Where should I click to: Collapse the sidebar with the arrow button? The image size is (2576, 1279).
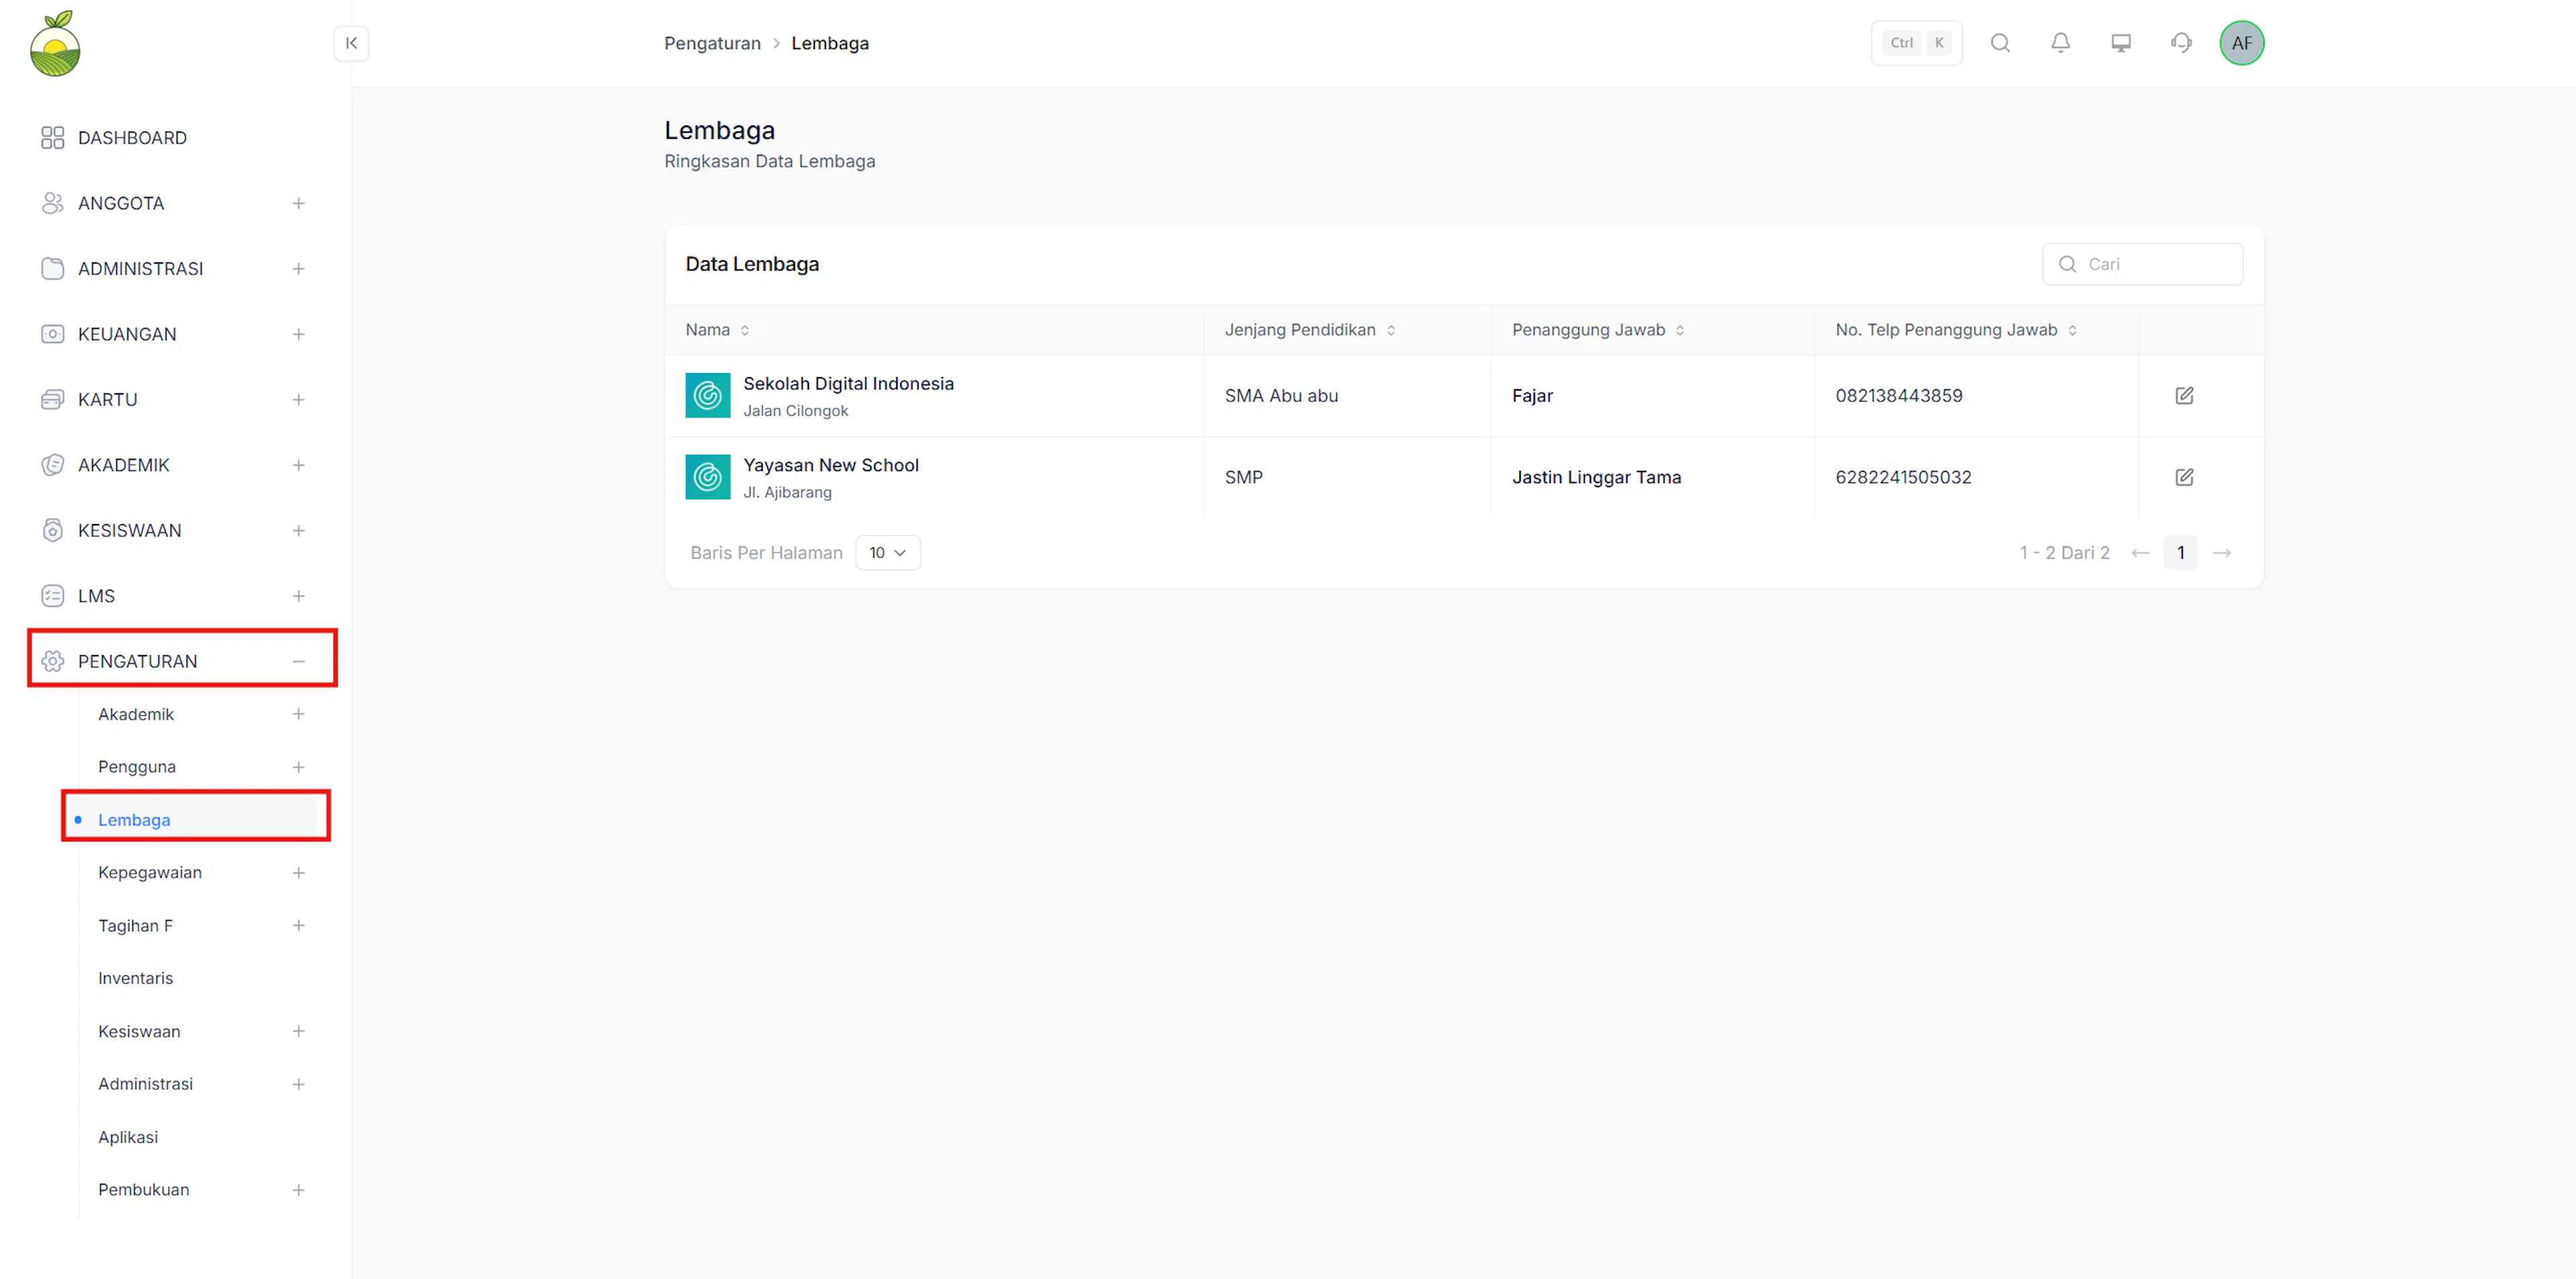coord(351,43)
